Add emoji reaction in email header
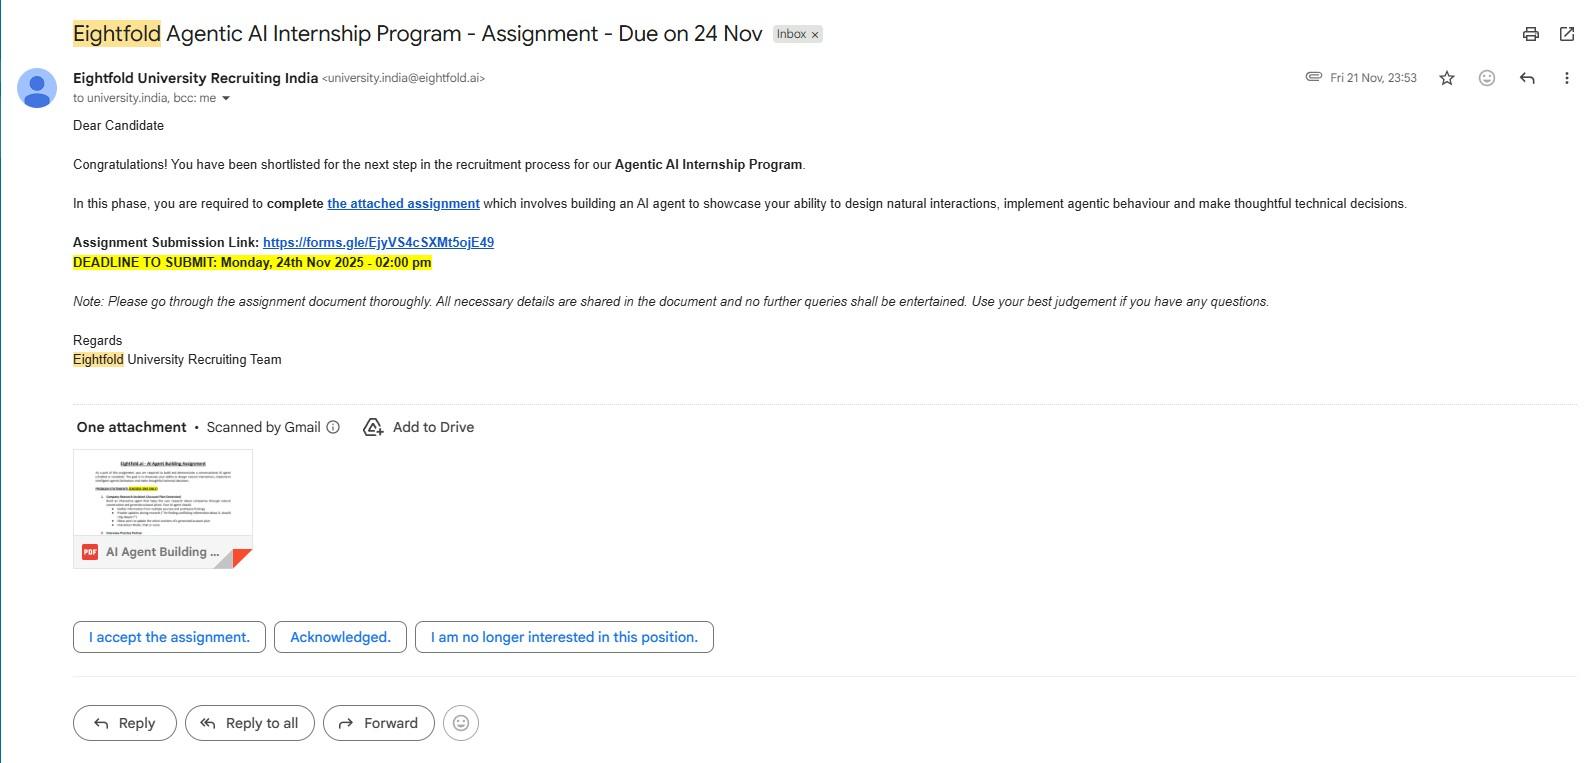Viewport: 1590px width, 763px height. tap(1487, 78)
